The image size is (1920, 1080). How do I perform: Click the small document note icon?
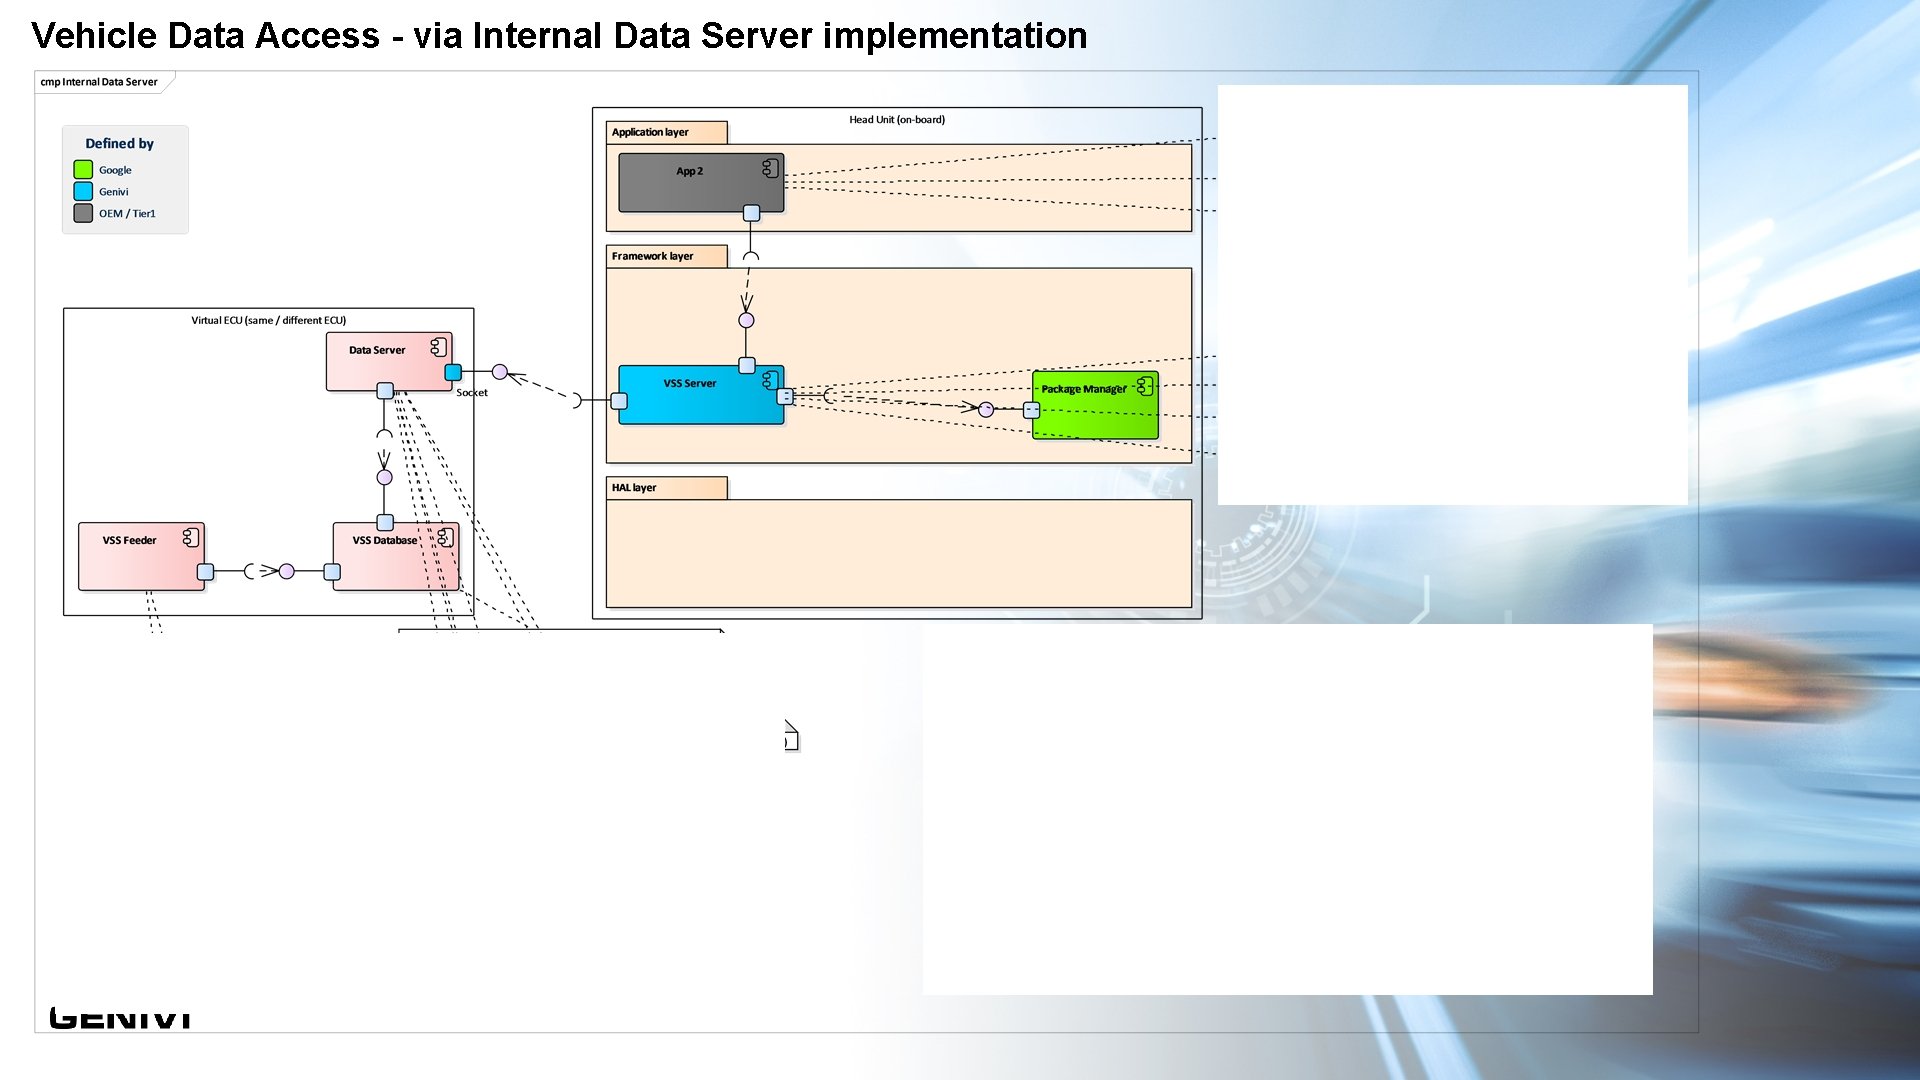coord(791,737)
